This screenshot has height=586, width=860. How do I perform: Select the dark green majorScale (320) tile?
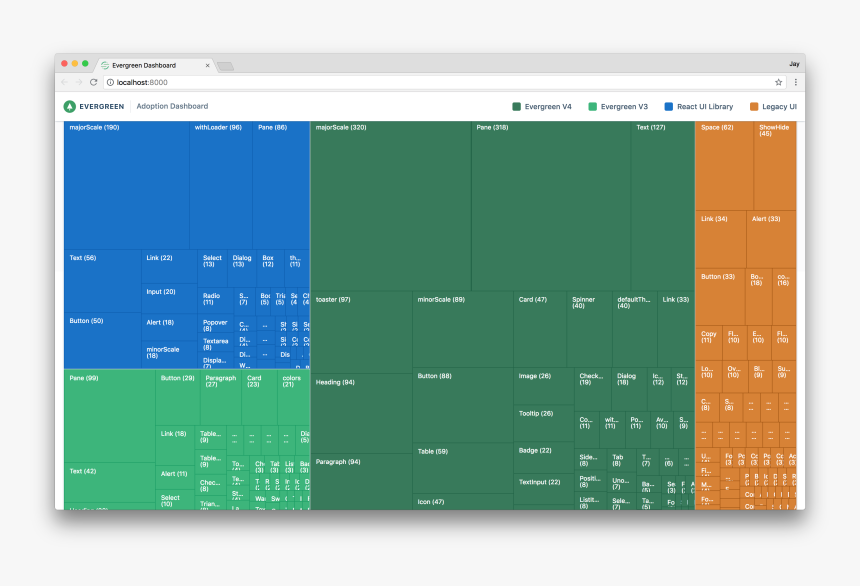coord(390,205)
